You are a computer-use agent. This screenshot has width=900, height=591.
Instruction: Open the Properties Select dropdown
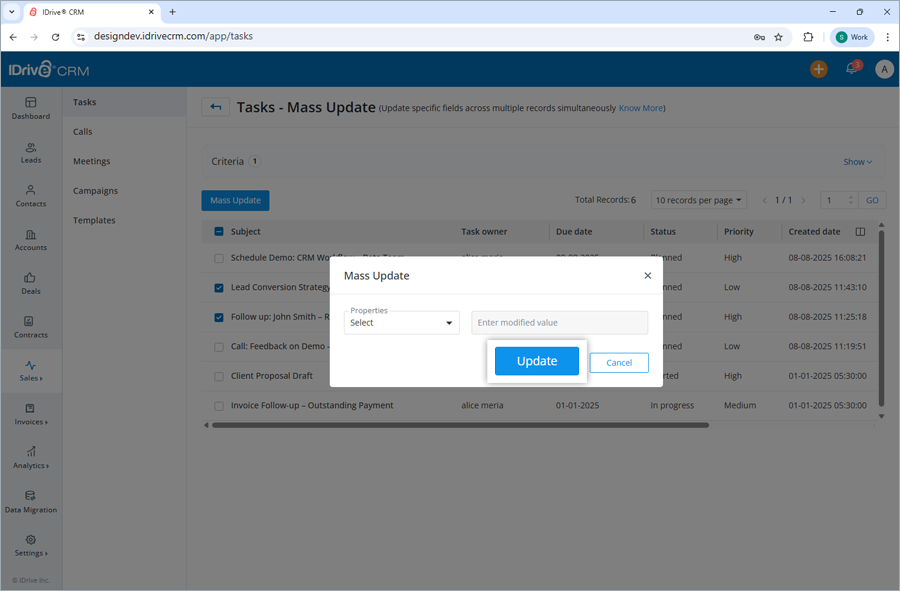coord(401,322)
